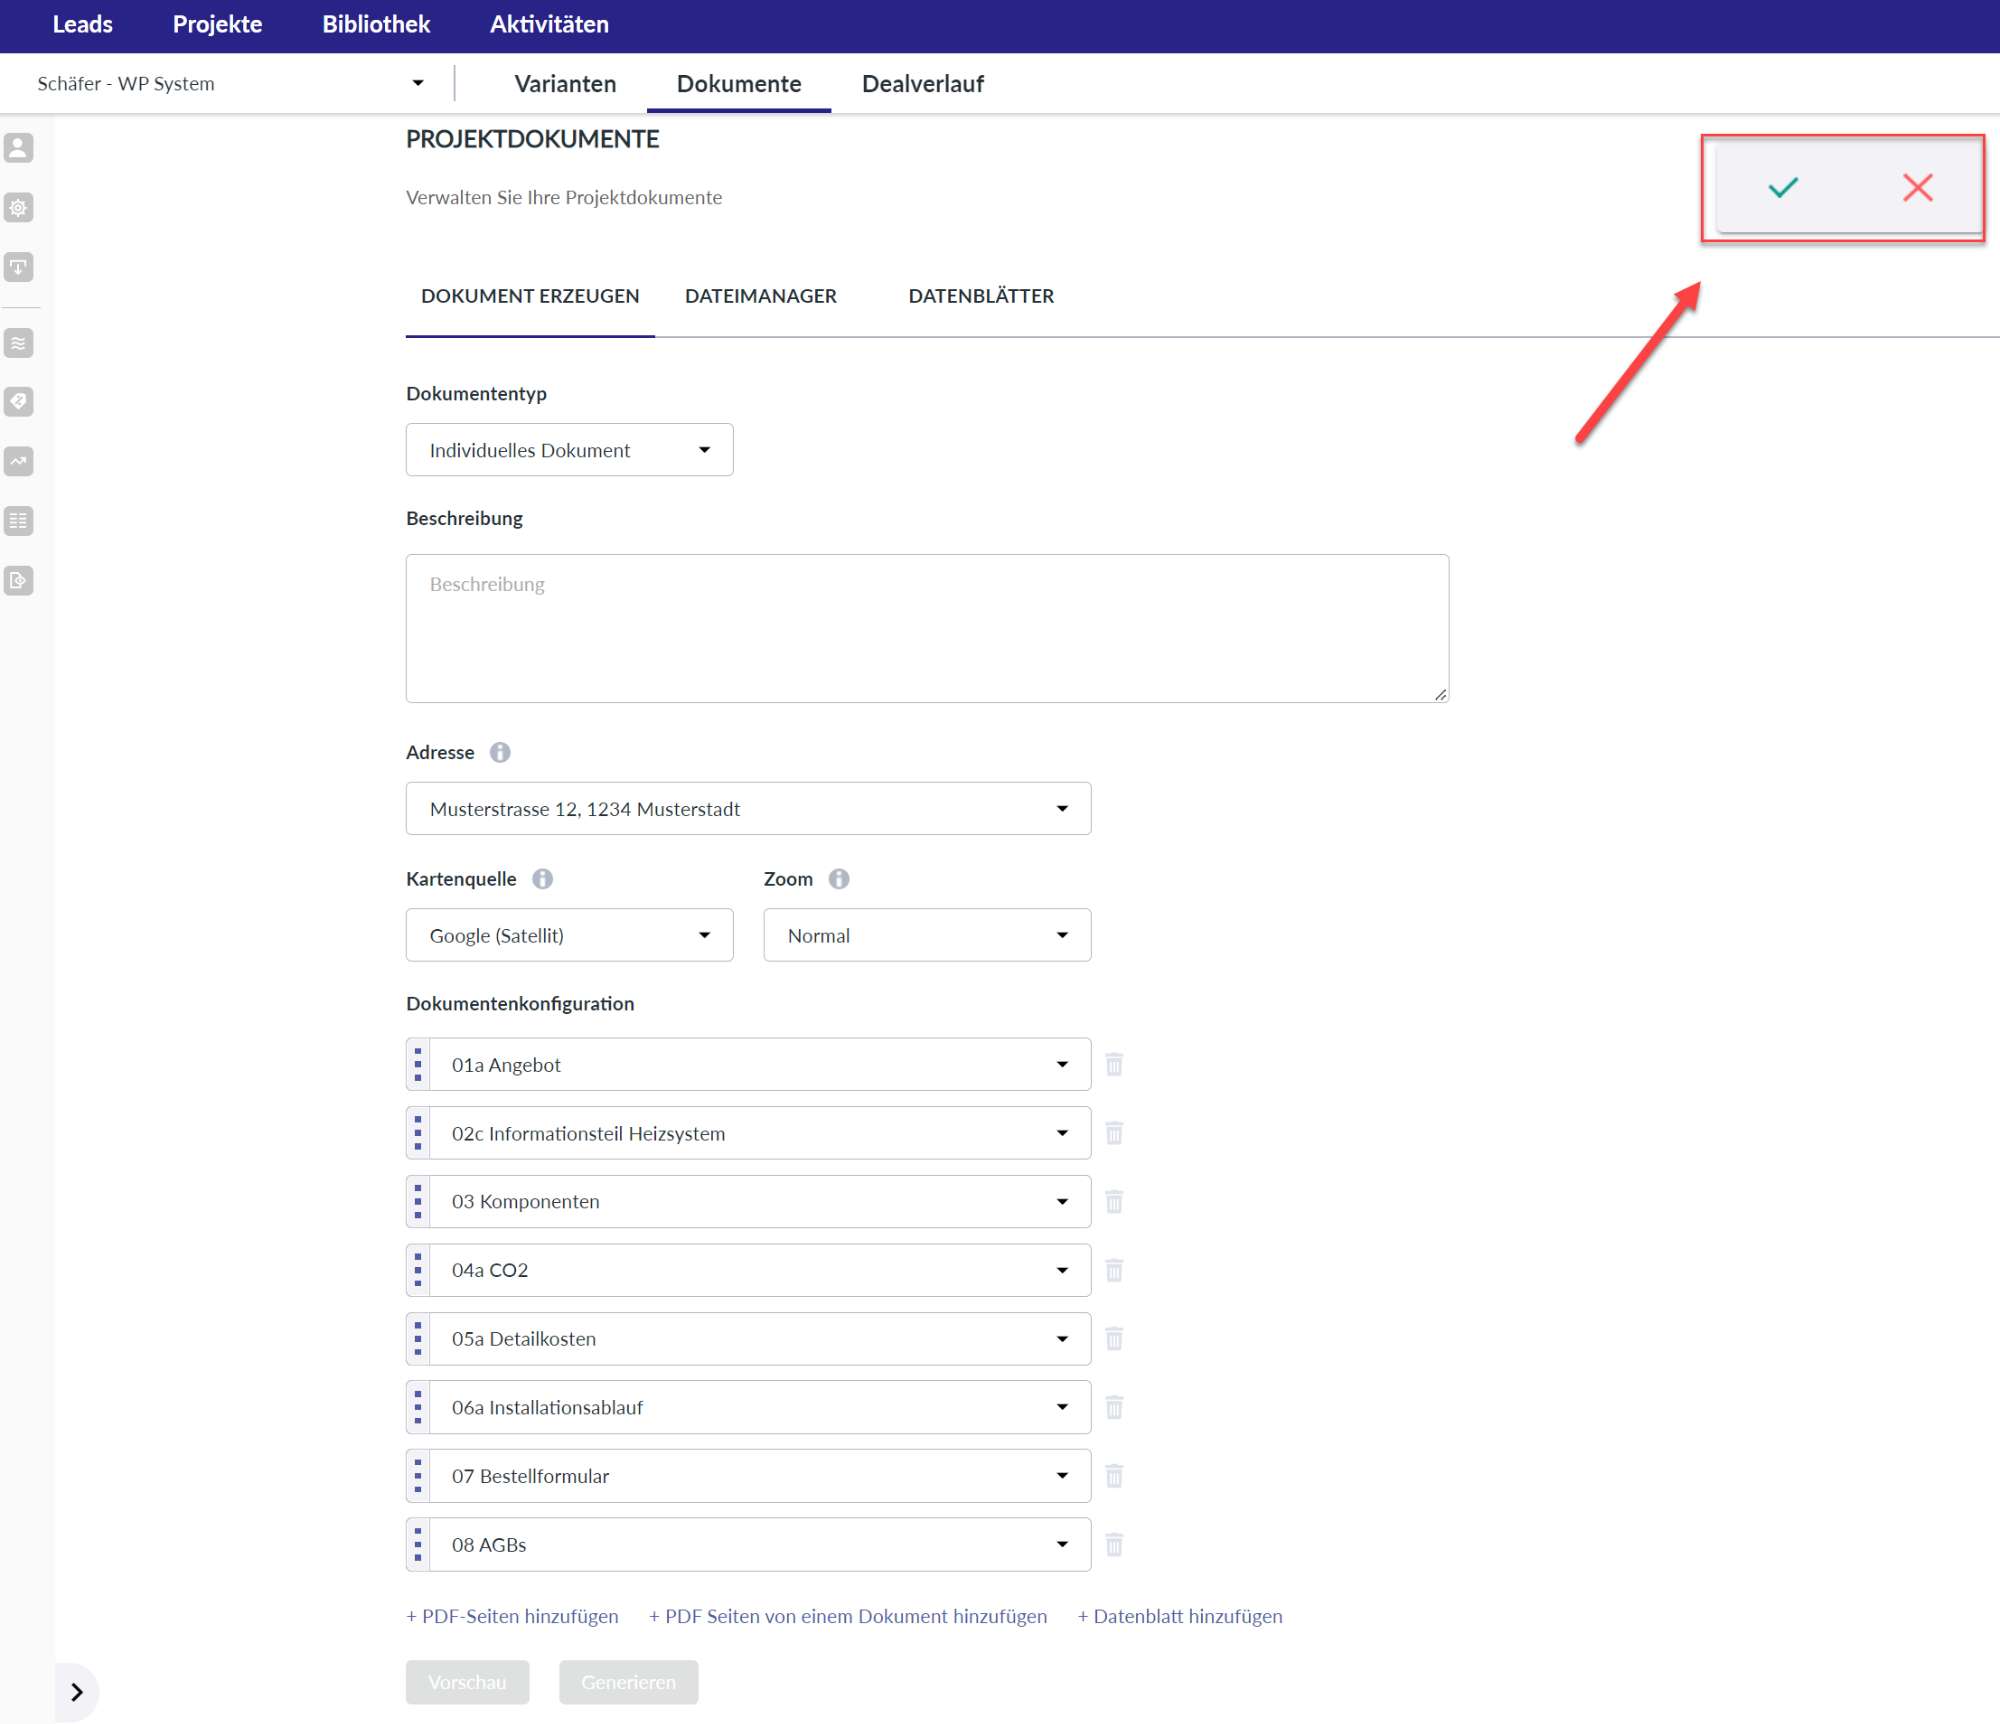Open the 04a CO2 configuration dropdown
The image size is (2000, 1724).
[x=758, y=1270]
